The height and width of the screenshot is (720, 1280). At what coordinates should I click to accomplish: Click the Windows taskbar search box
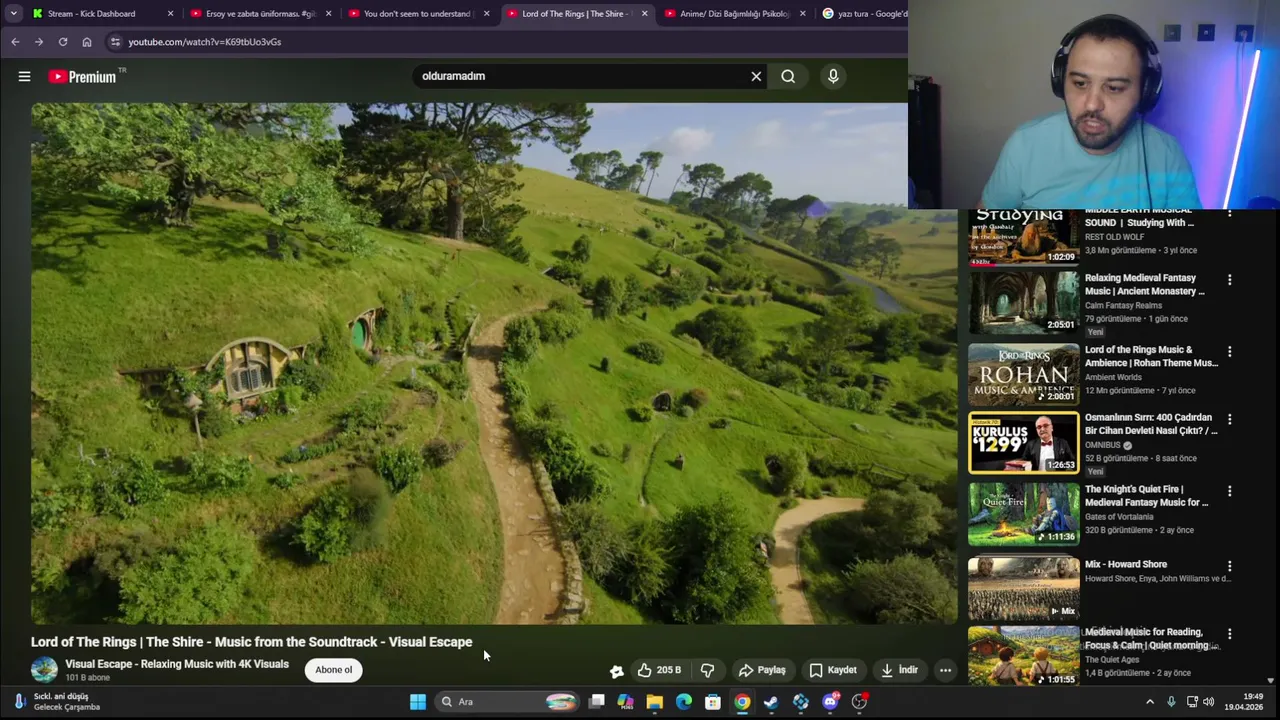[x=507, y=702]
